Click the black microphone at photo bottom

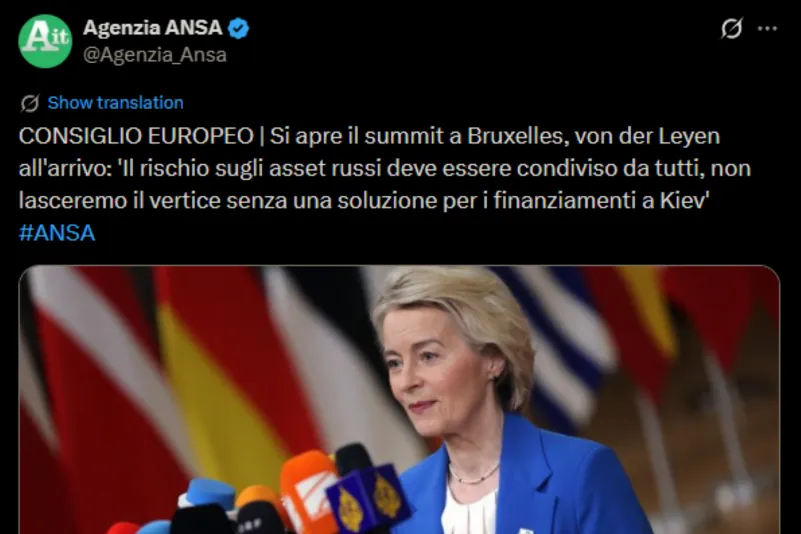(202, 520)
